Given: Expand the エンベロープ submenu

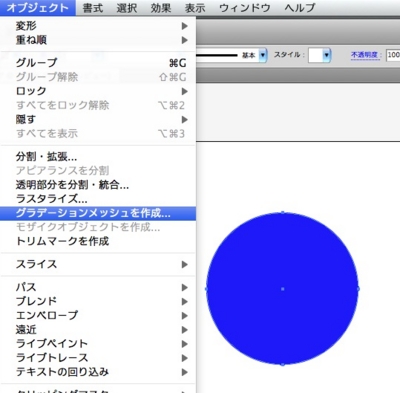Looking at the screenshot, I should (98, 315).
